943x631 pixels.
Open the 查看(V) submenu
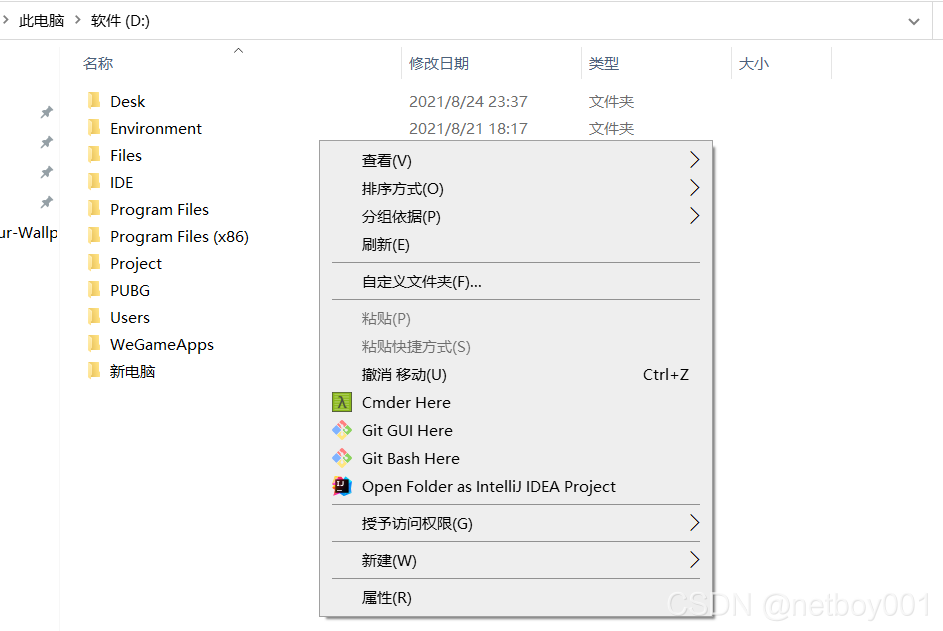[x=516, y=161]
